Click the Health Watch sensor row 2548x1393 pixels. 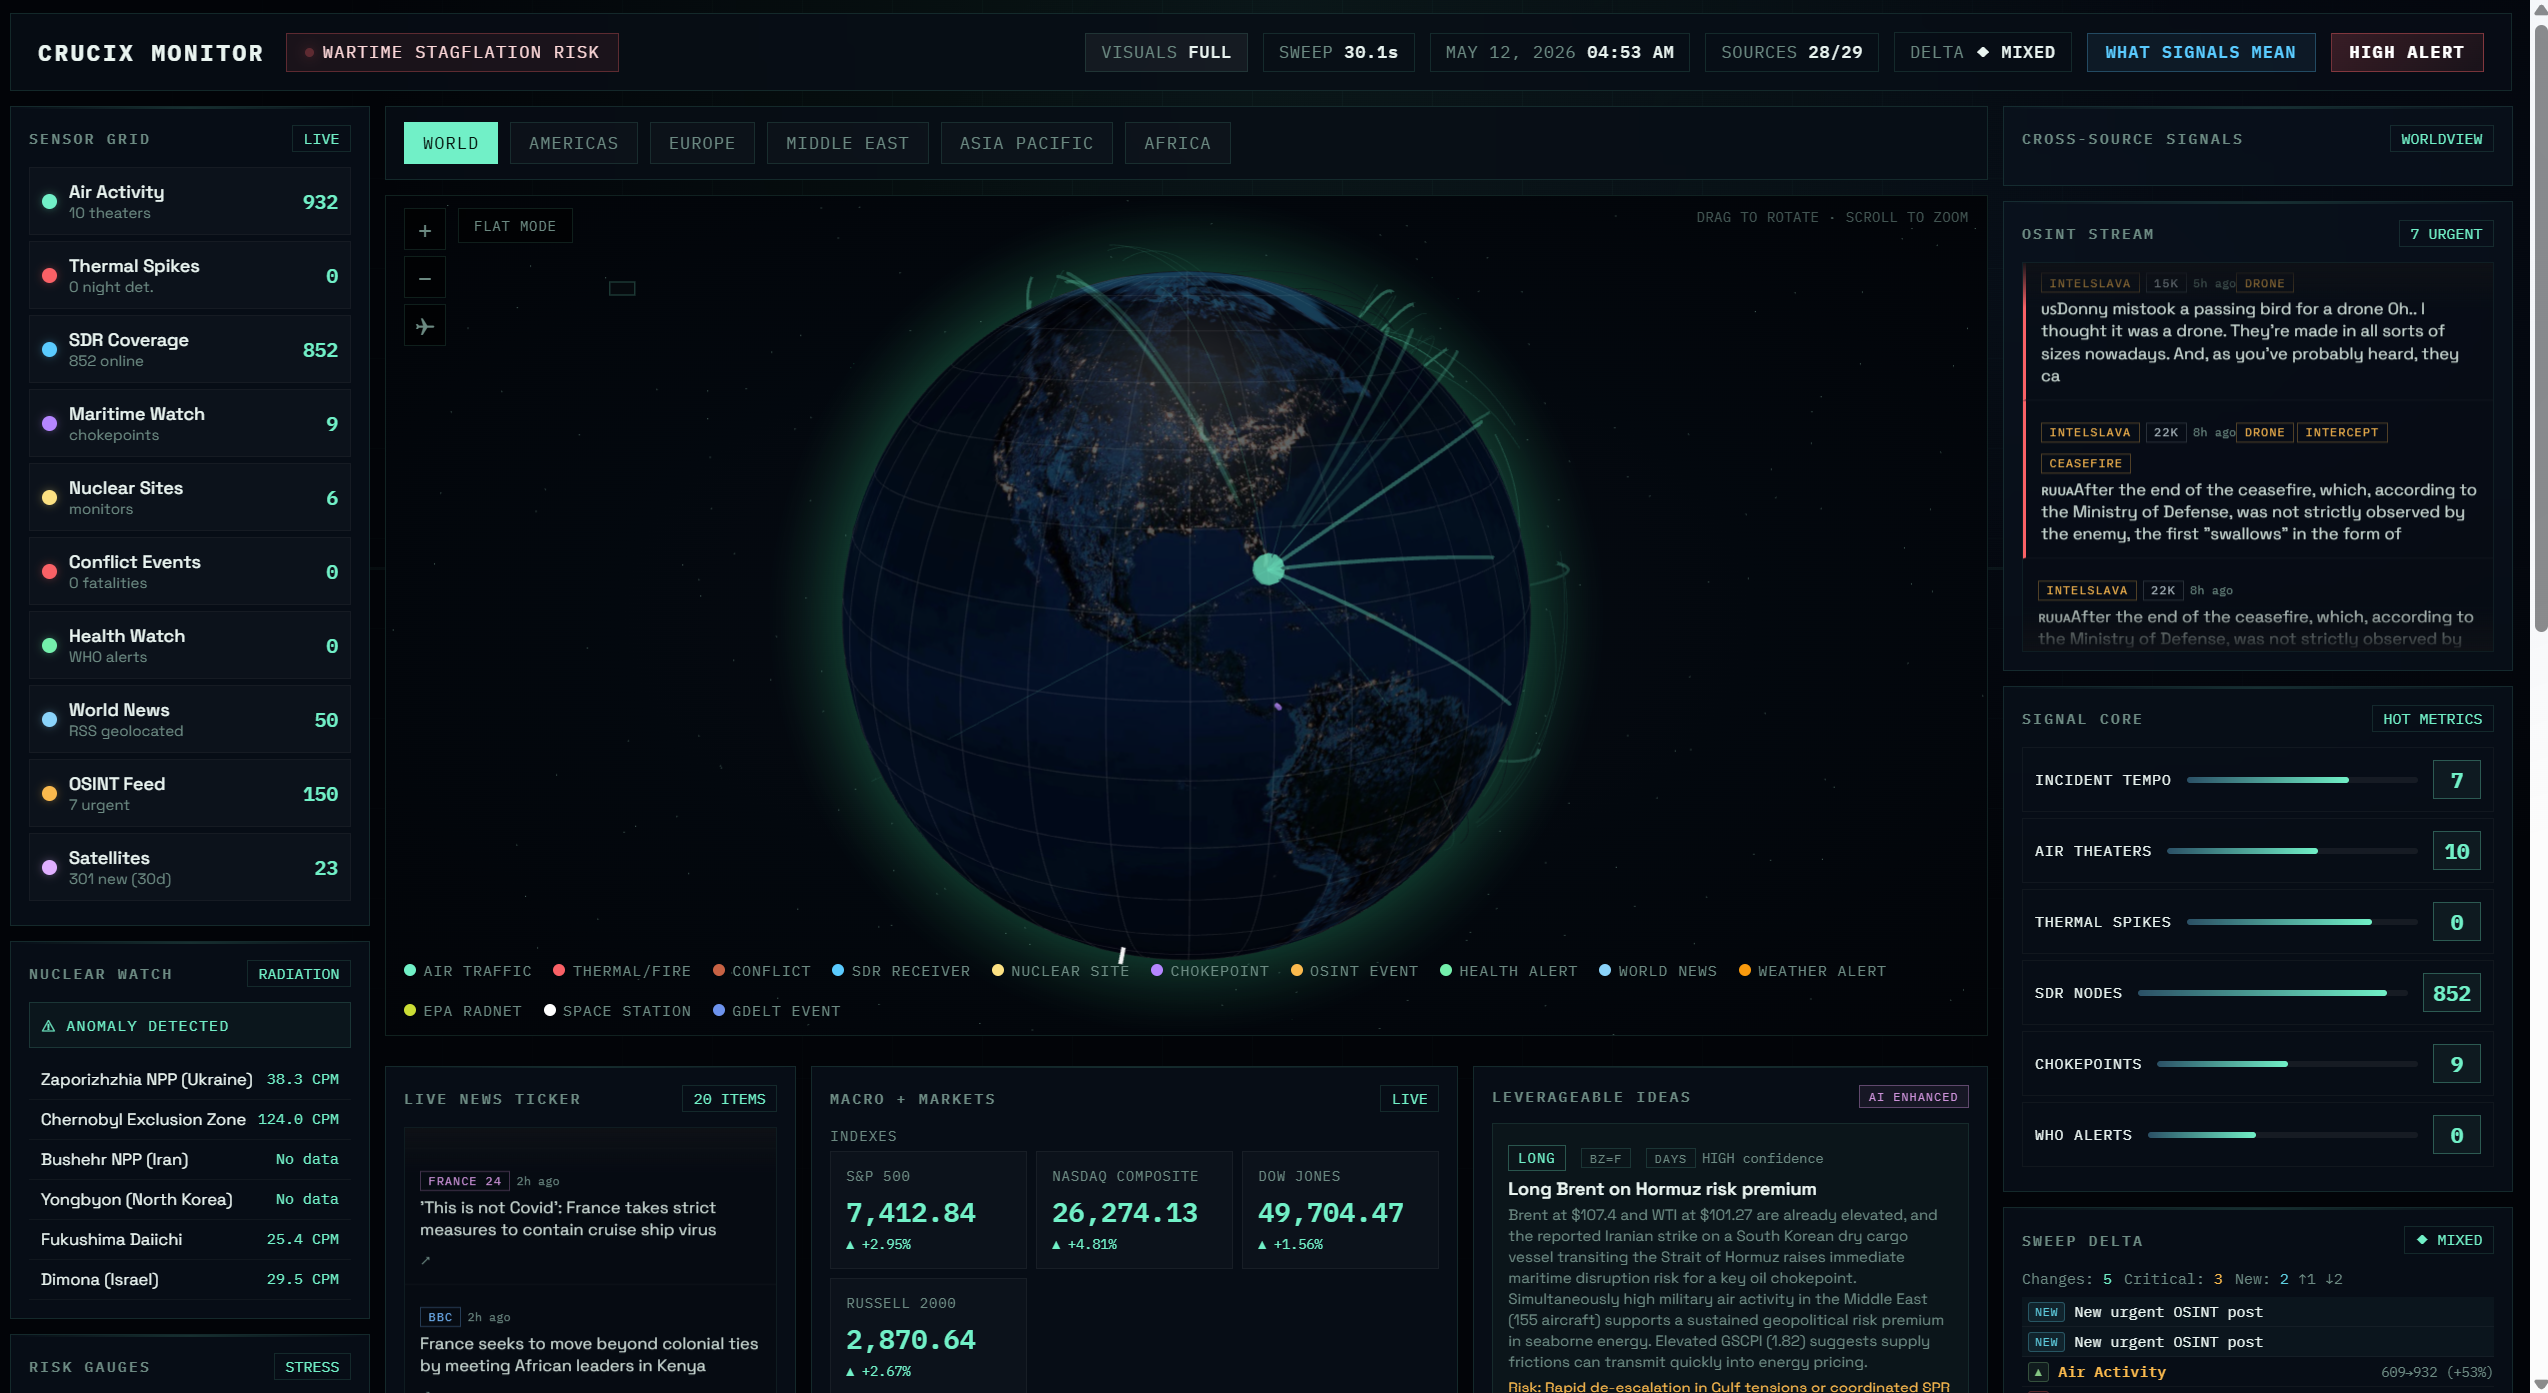tap(190, 646)
